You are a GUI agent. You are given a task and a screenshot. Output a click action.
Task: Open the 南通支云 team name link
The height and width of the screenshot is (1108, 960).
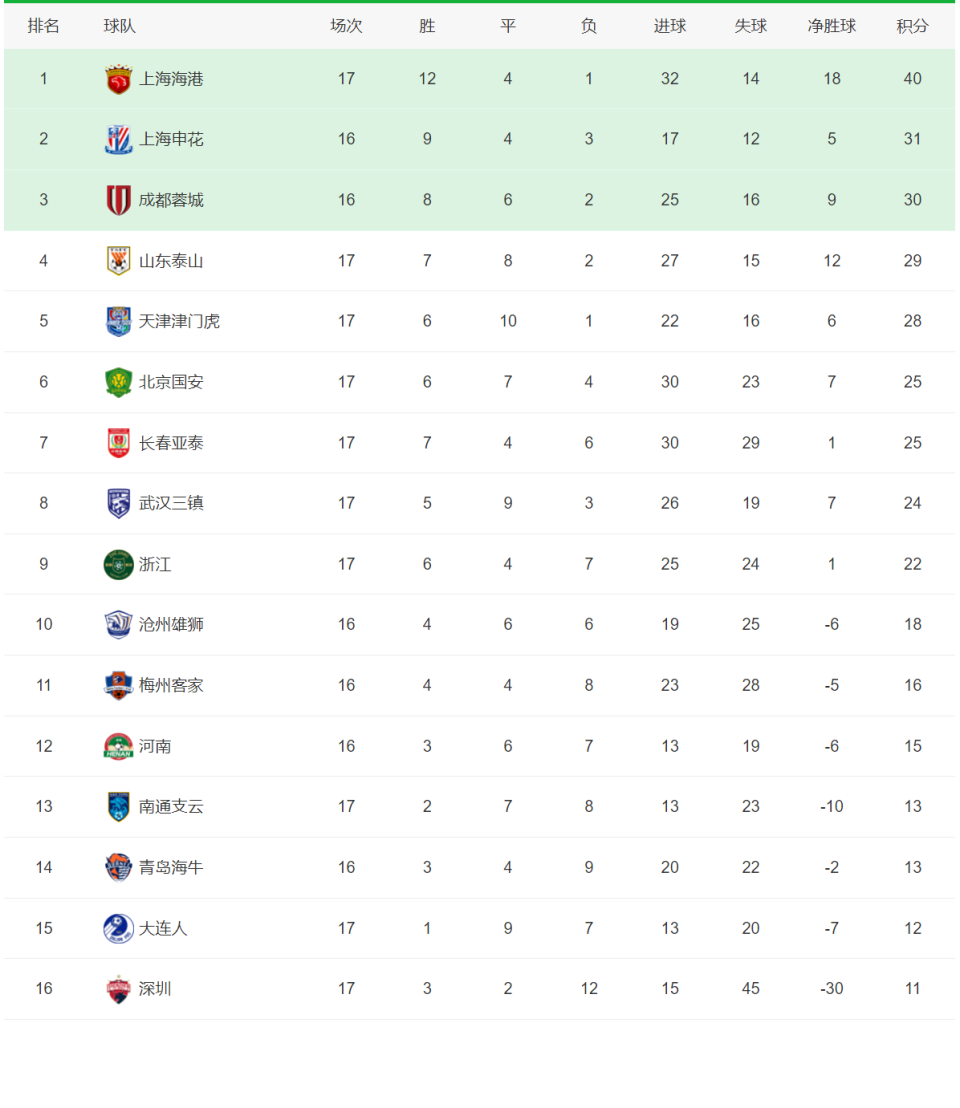click(171, 807)
